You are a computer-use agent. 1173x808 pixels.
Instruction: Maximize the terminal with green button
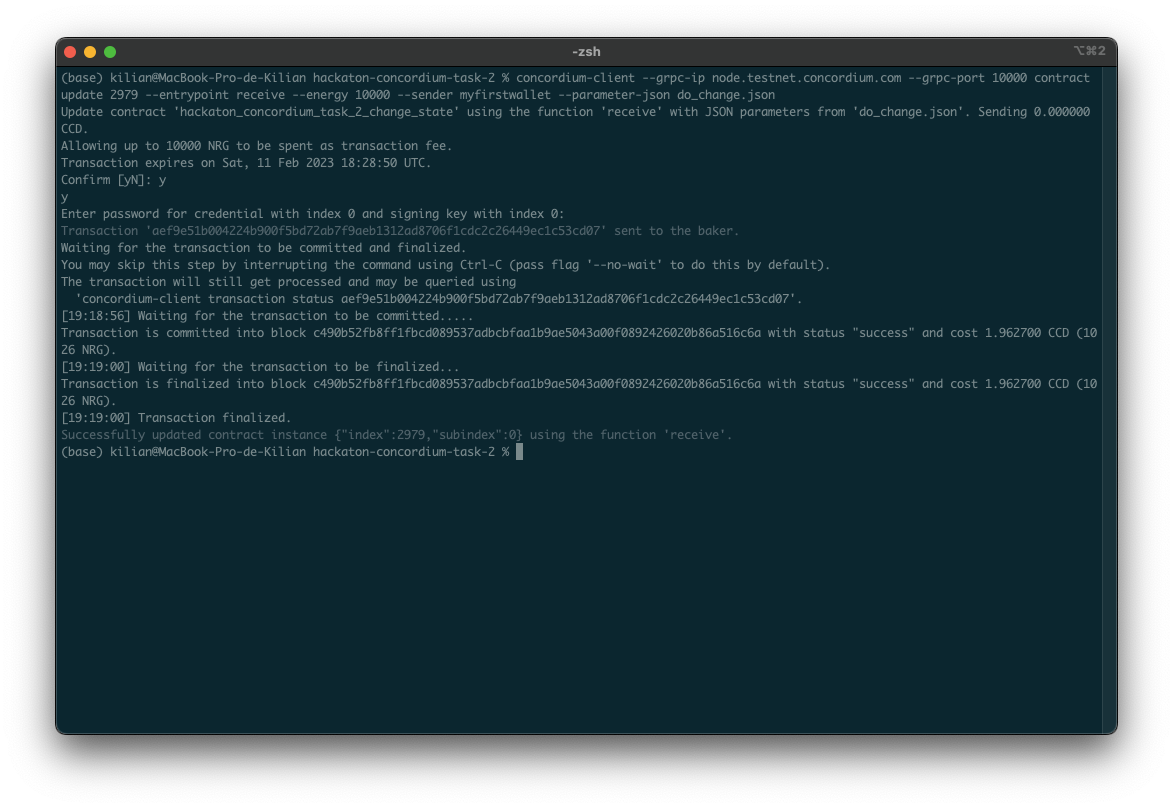tap(110, 52)
